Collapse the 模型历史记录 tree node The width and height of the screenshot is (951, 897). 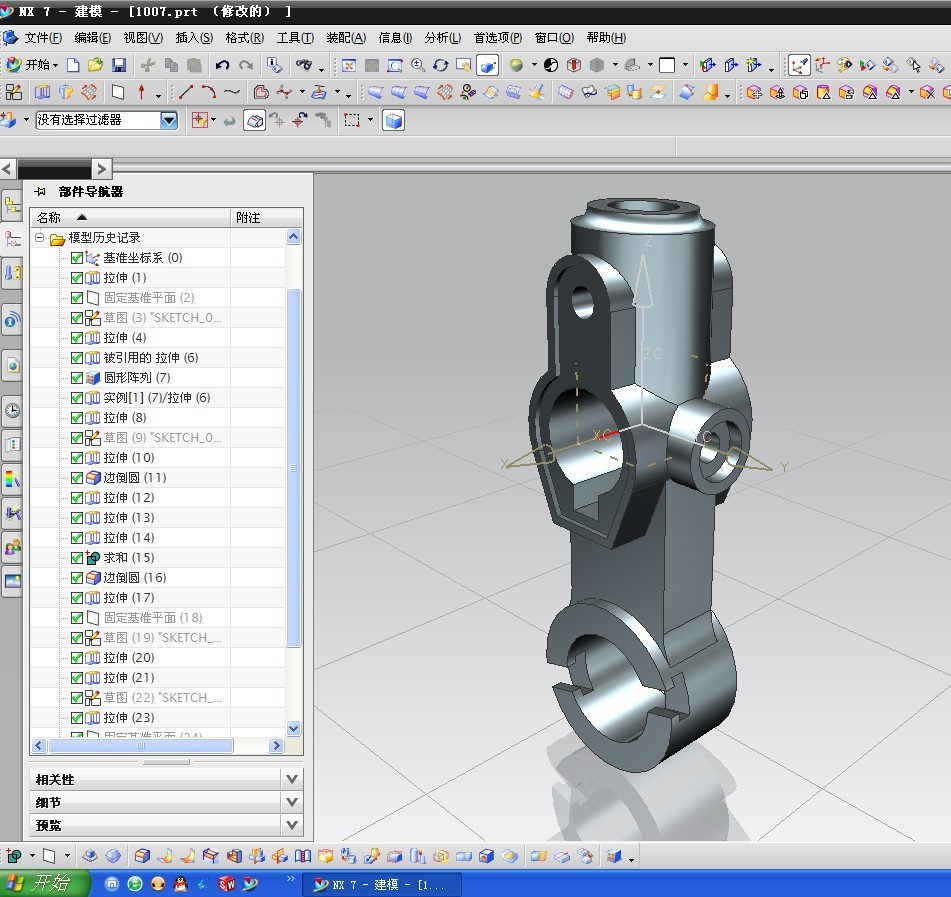(40, 238)
